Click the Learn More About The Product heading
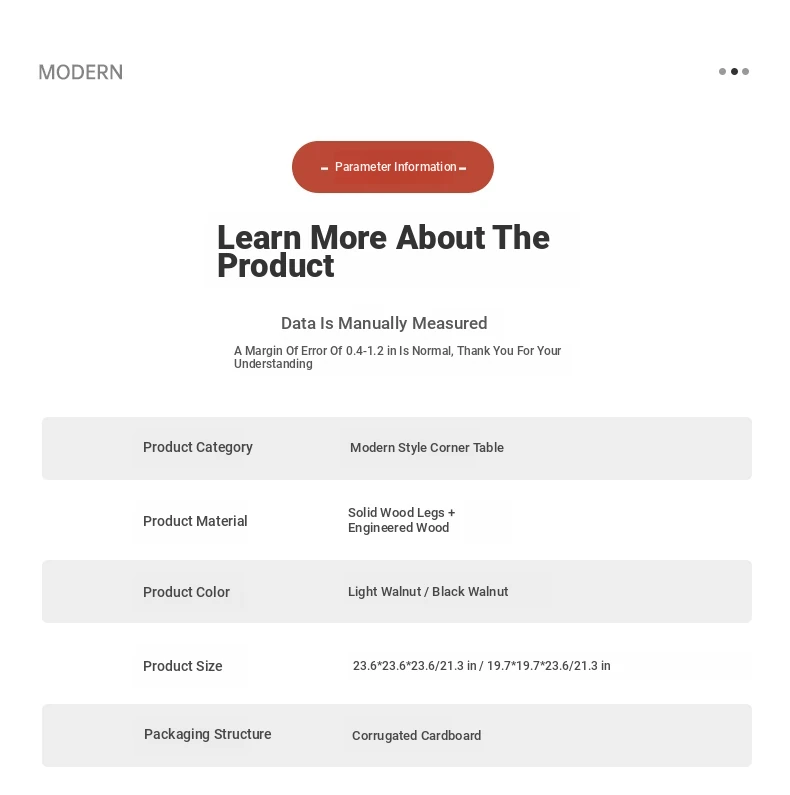 [383, 251]
